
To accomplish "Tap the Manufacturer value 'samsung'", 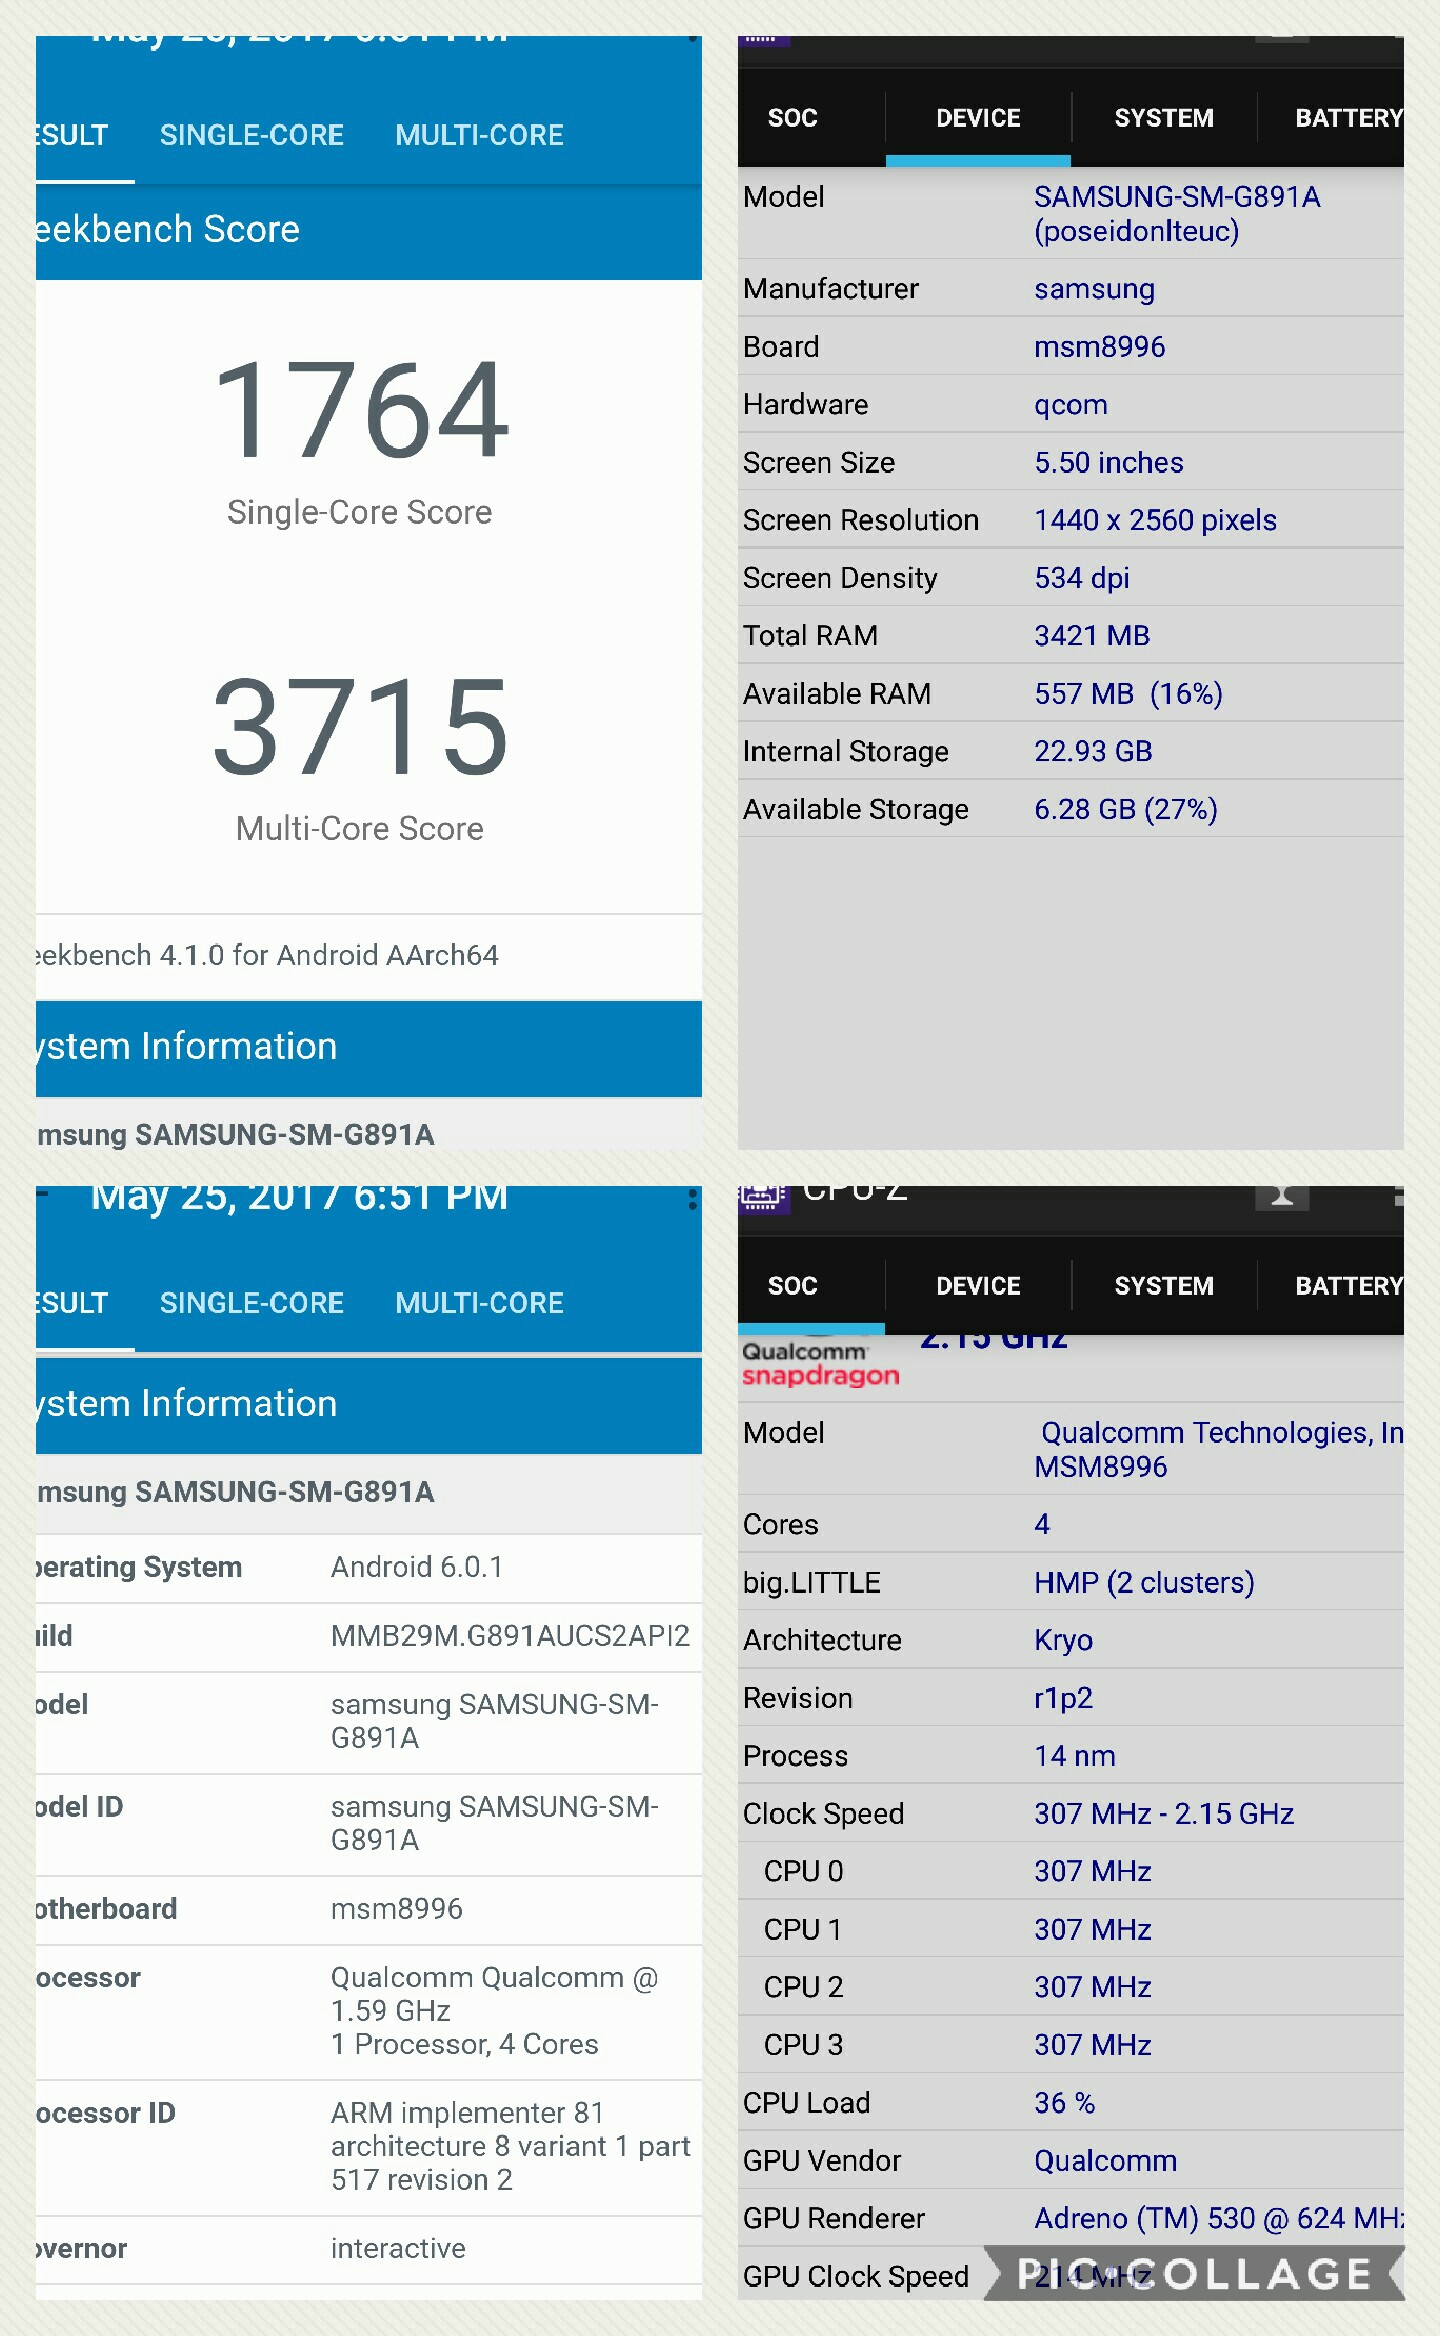I will click(x=1094, y=289).
